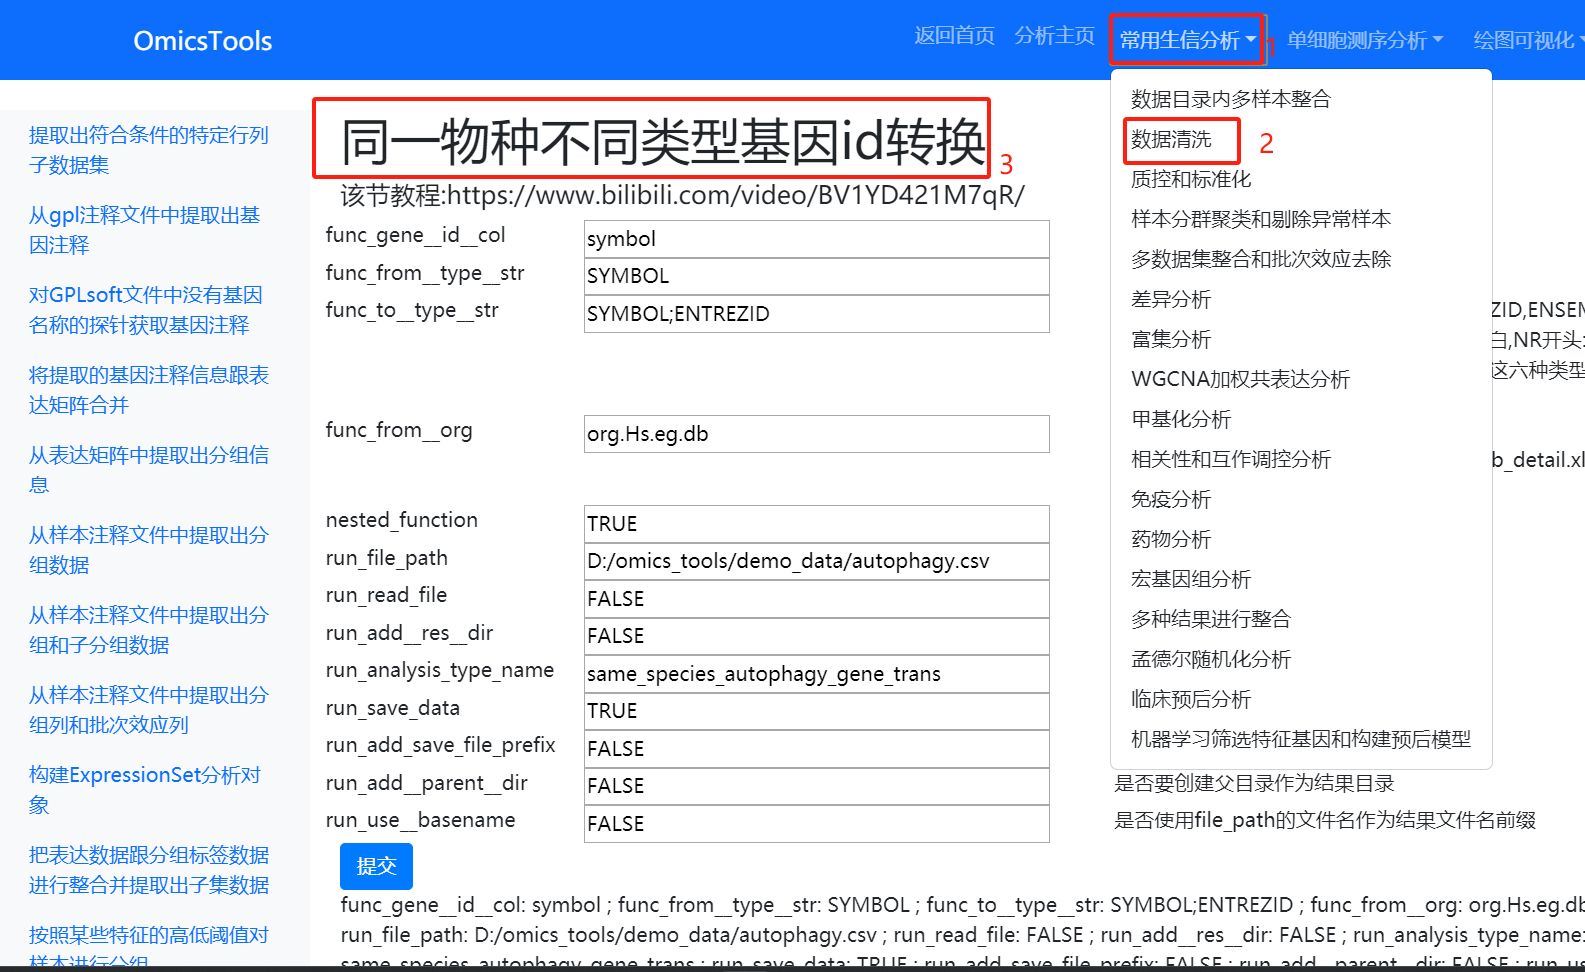Select 富集分析 from the menu

click(1171, 339)
